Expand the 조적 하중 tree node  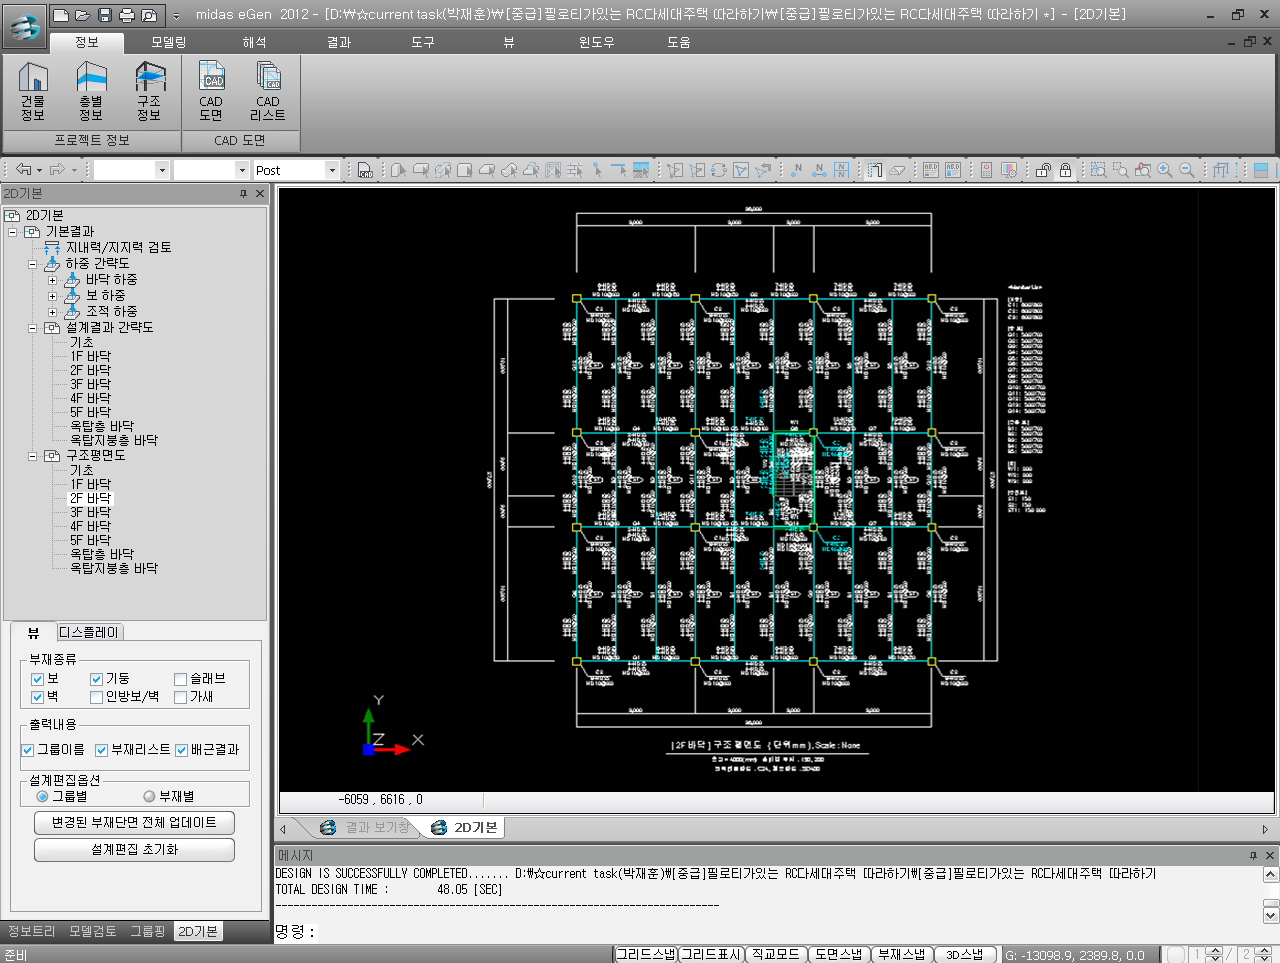(x=52, y=312)
